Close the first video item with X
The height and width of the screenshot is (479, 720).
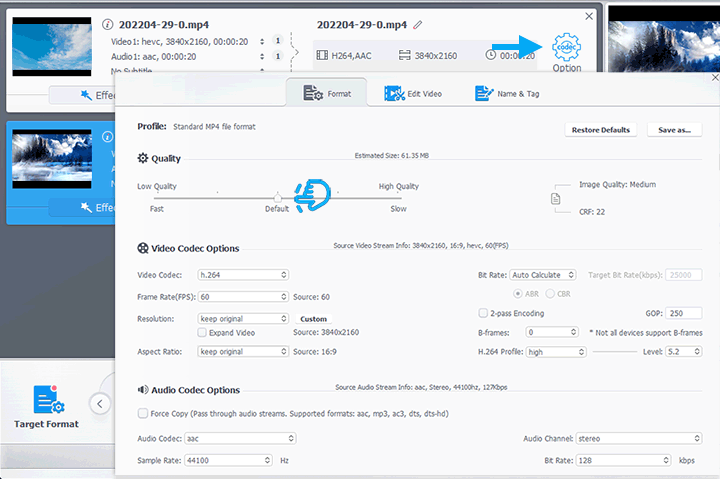point(589,16)
